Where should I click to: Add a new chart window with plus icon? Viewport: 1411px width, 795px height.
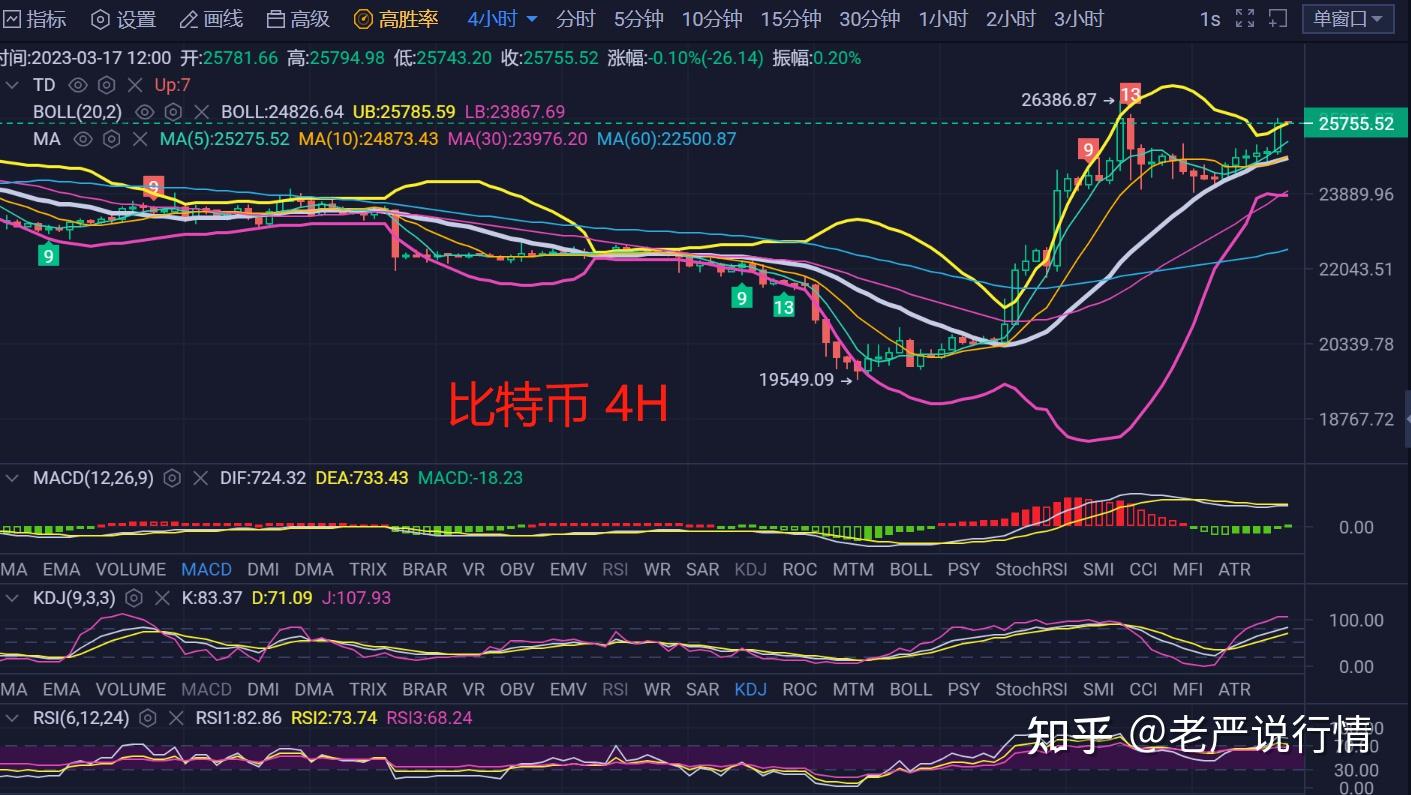tap(1277, 18)
